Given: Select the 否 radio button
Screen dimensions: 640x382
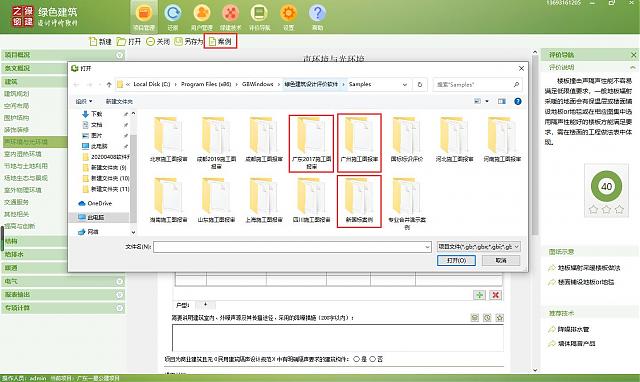Looking at the screenshot, I should point(372,359).
